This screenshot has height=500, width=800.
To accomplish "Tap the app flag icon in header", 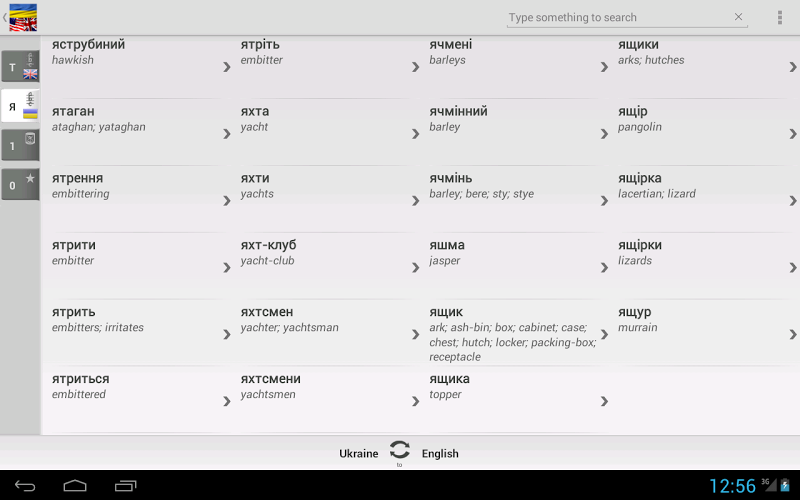I will (x=23, y=17).
